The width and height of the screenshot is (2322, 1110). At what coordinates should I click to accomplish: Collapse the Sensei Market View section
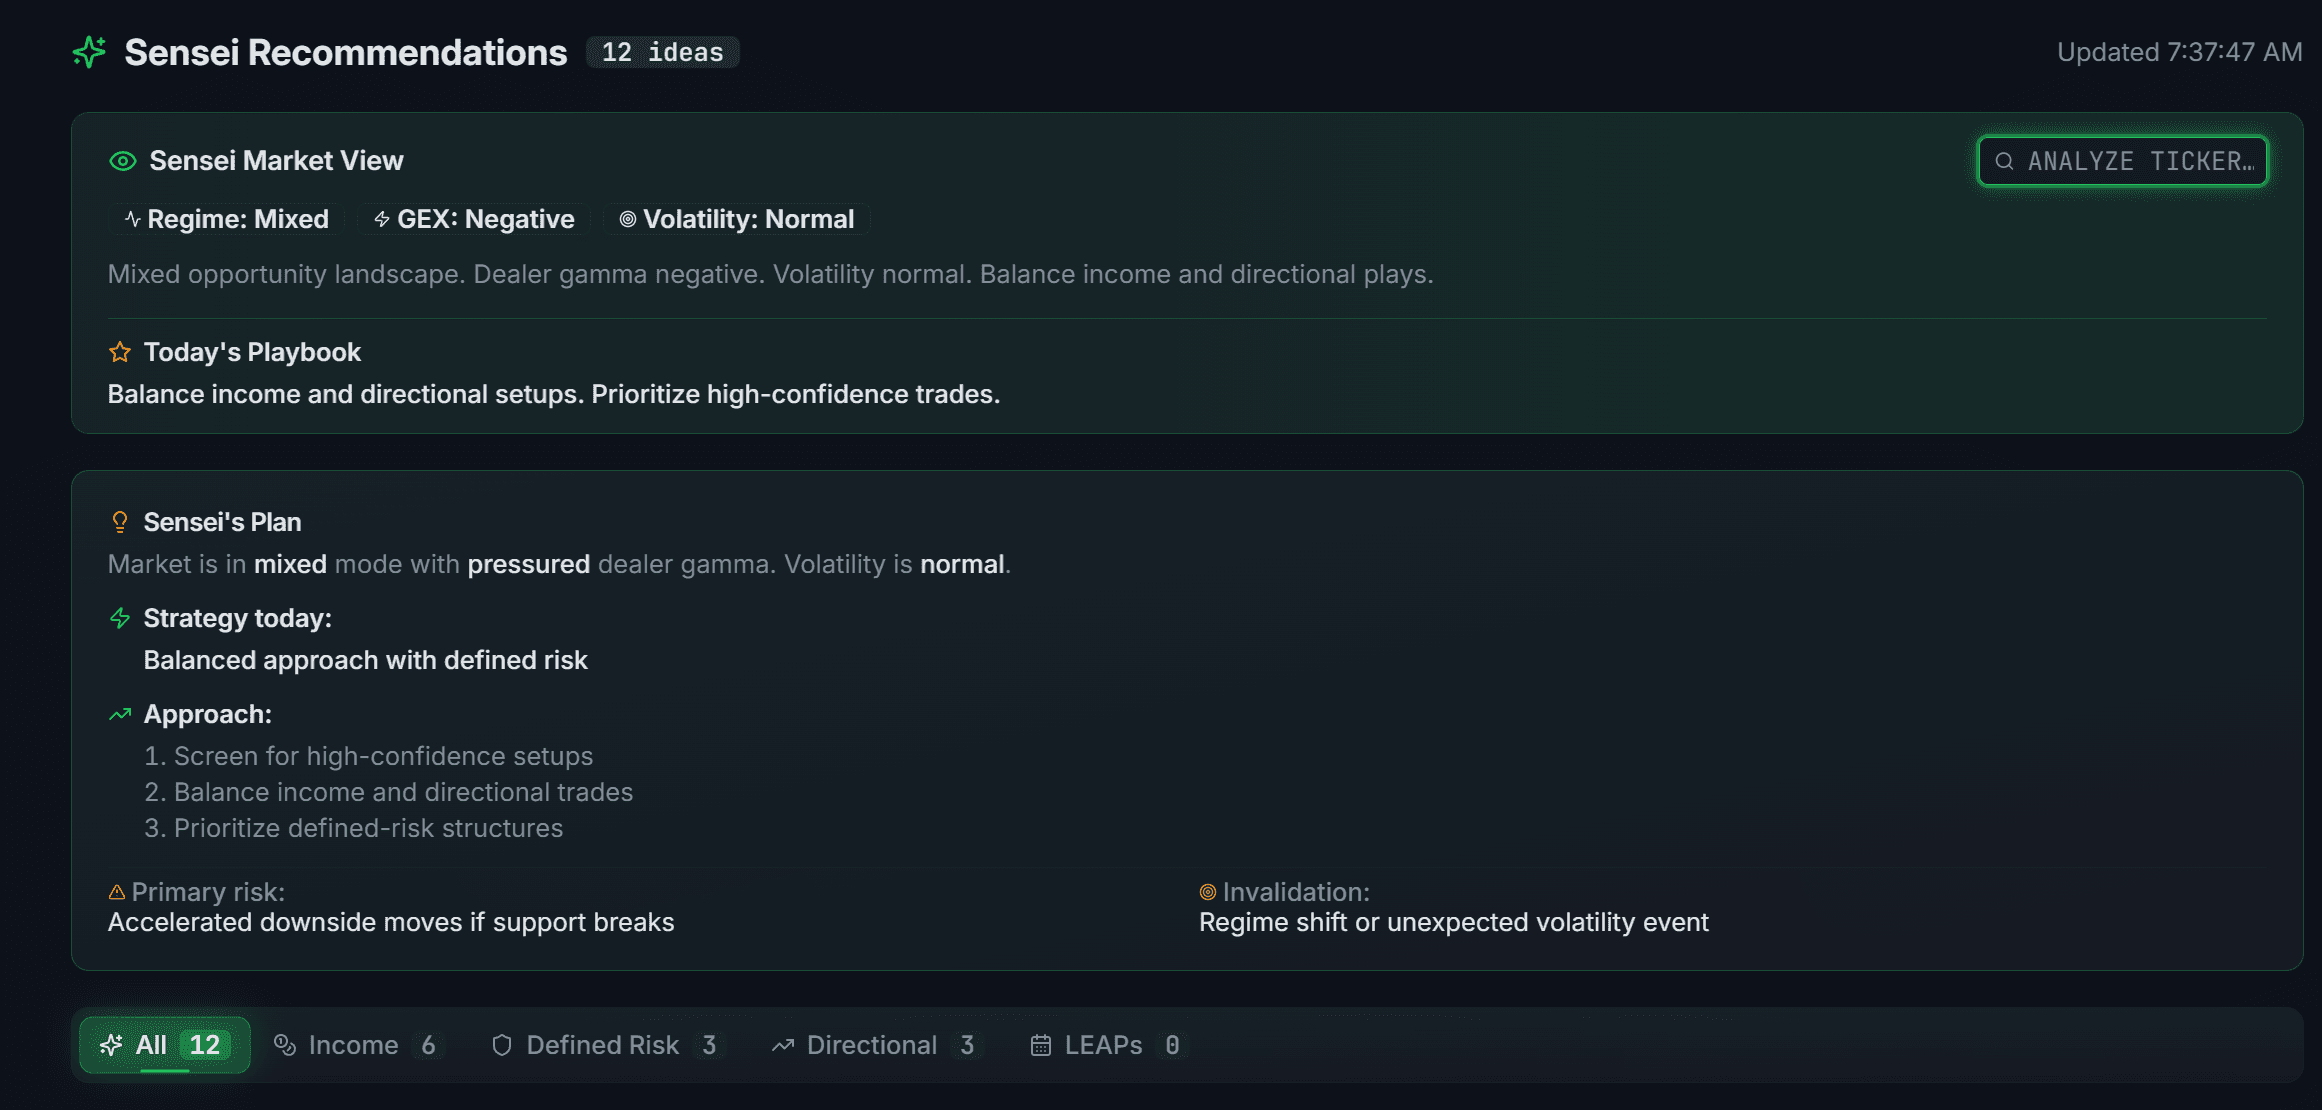coord(276,160)
